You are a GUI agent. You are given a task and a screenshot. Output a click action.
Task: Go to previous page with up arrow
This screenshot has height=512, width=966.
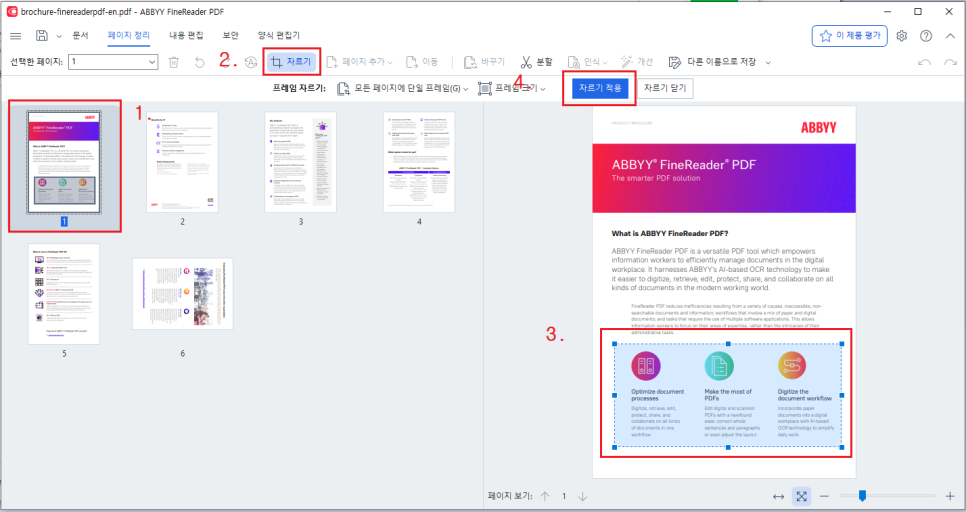coord(545,496)
